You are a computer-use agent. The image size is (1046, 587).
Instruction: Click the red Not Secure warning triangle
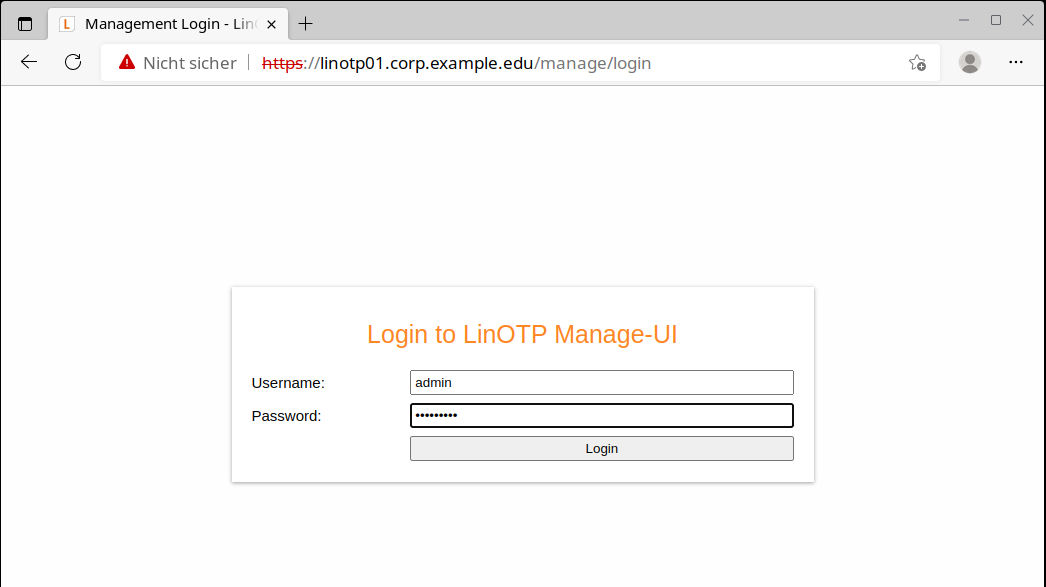[127, 63]
